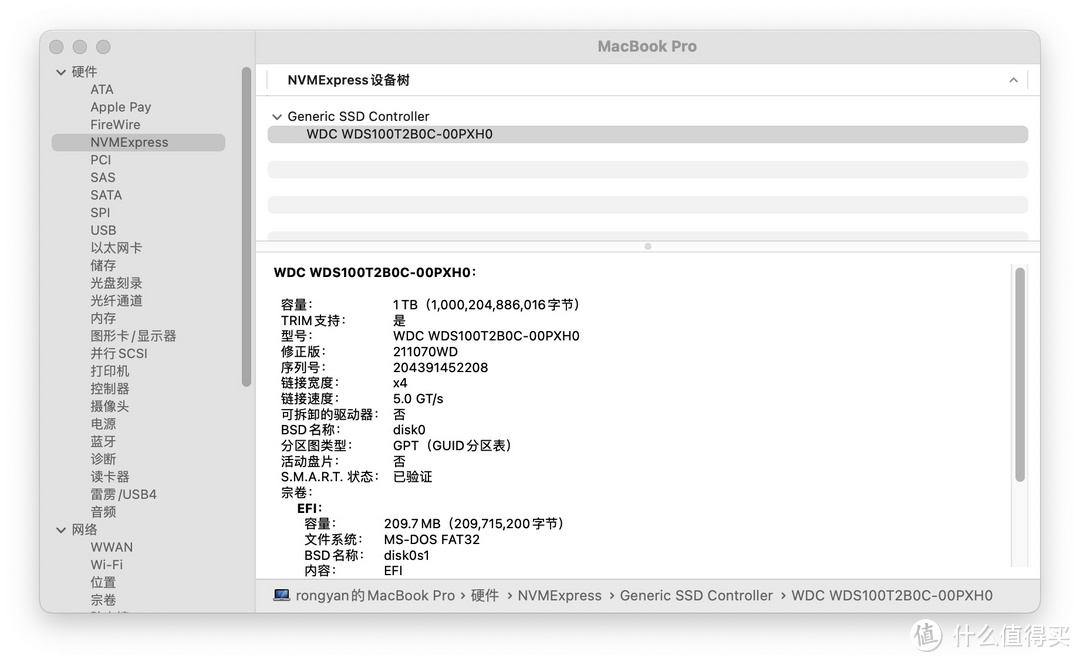Select SATA in the sidebar
Screen dimensions: 1080x662
pyautogui.click(x=106, y=195)
